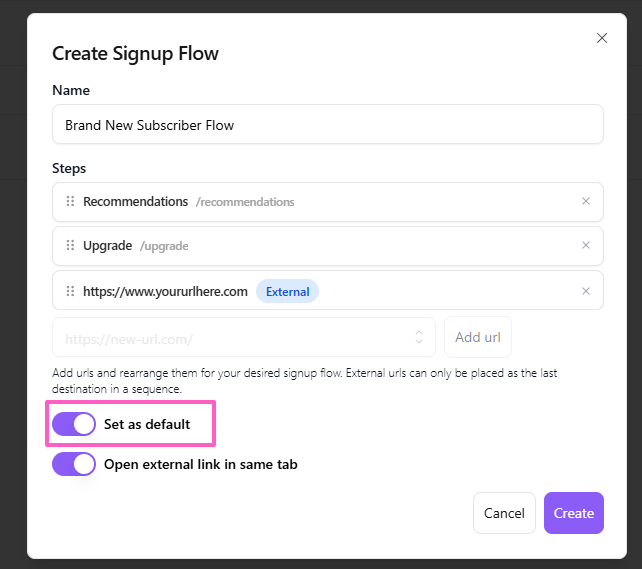Click drag handle of yoururlhere.com step
642x569 pixels.
[x=70, y=292]
